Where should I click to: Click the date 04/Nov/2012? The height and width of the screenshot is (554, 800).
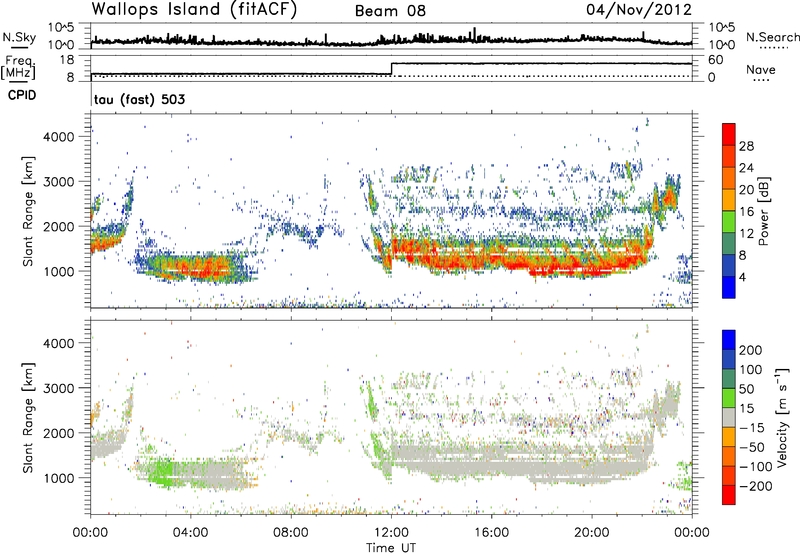coord(639,10)
